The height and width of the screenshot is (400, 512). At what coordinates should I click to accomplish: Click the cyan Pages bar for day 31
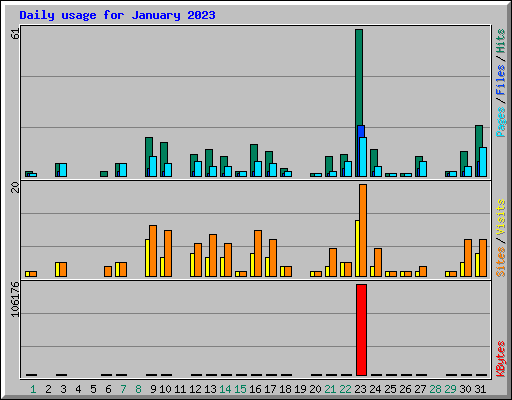tap(483, 162)
